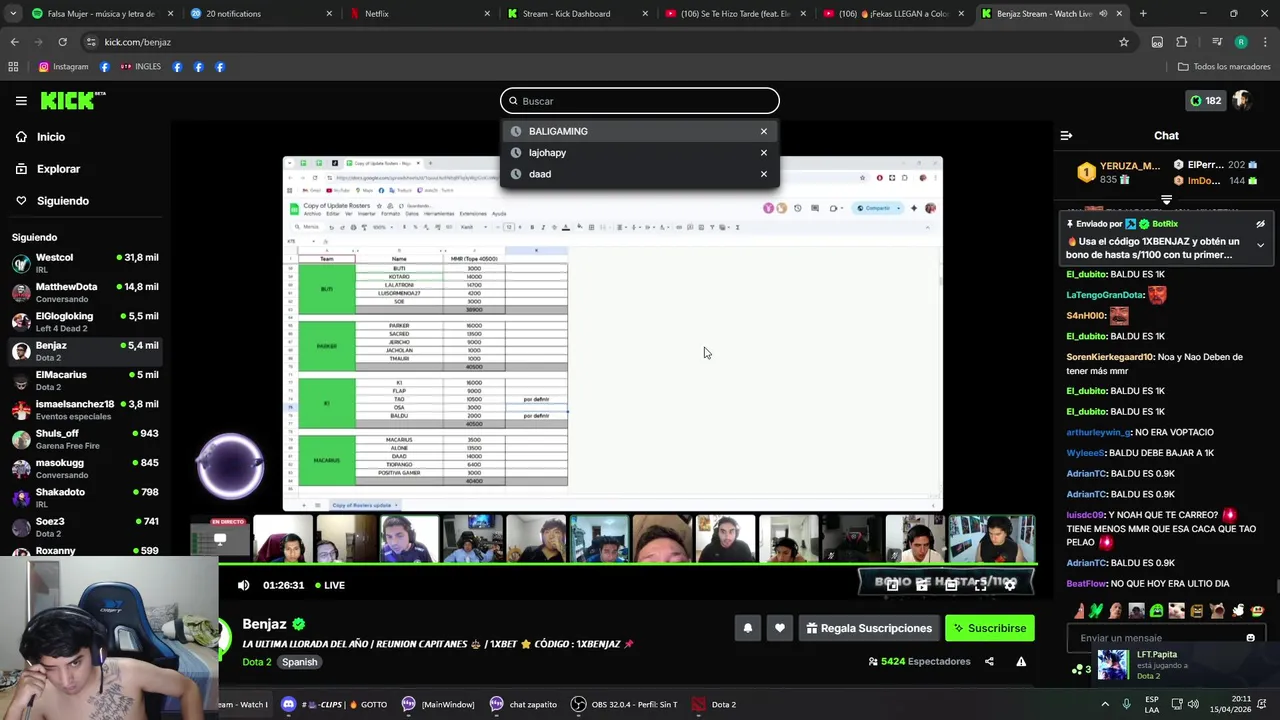Image resolution: width=1280 pixels, height=720 pixels.
Task: Open the Kick hamburger sidebar menu
Action: (x=21, y=101)
